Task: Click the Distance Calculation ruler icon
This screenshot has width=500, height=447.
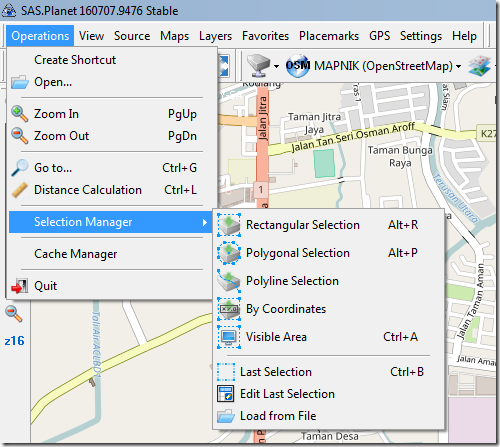Action: click(x=20, y=190)
